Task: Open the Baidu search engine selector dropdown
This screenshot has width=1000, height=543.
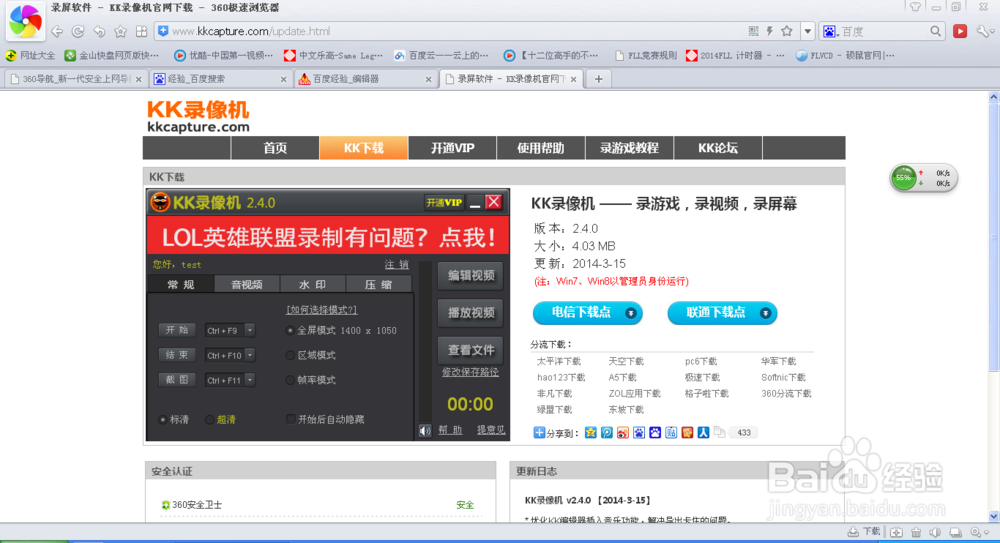Action: pos(830,31)
